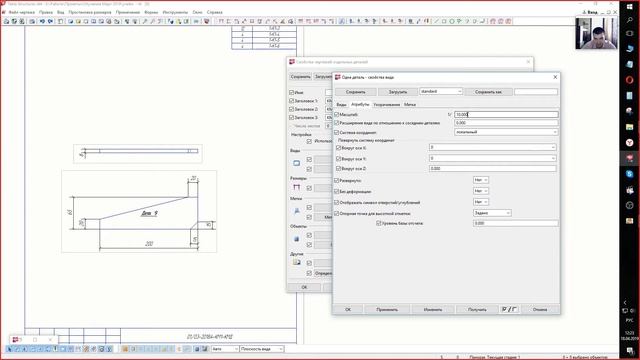Click OK in the back properties dialog

click(304, 287)
